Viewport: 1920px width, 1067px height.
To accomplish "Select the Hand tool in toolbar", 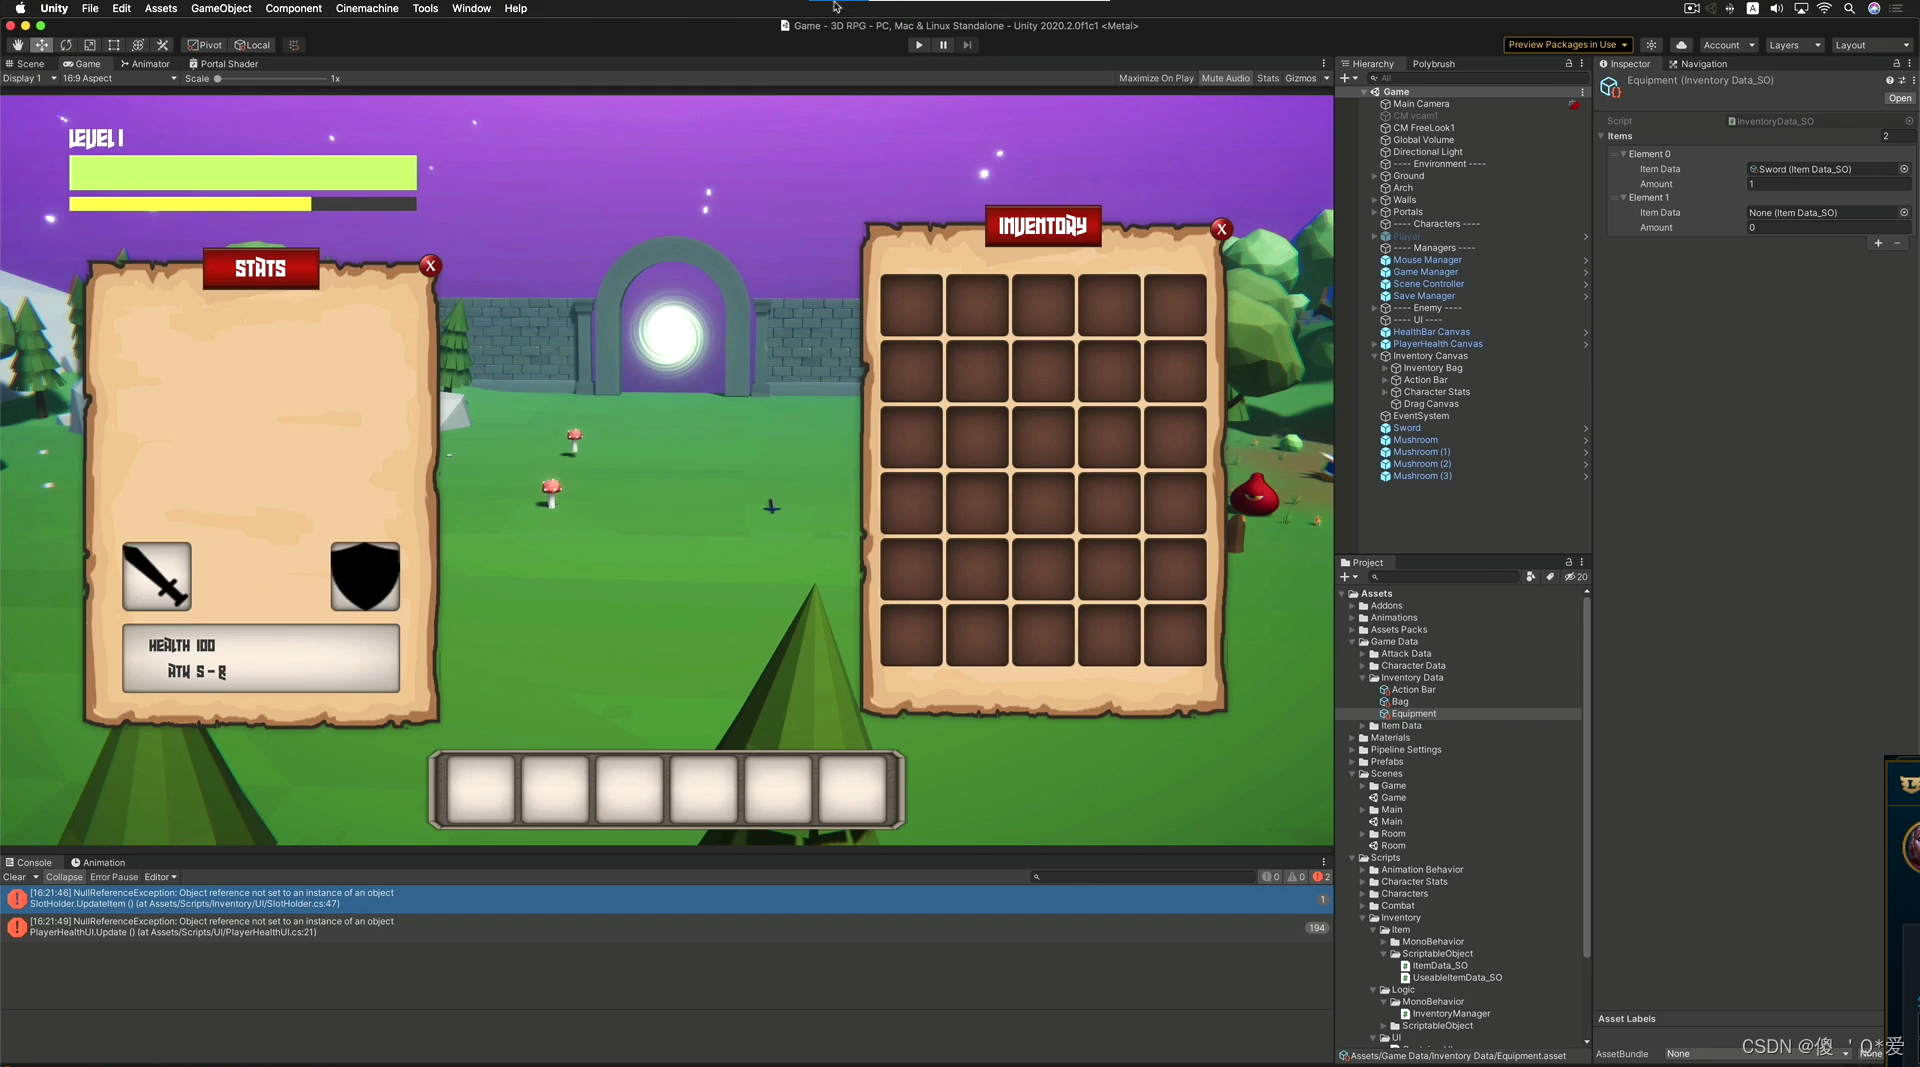I will pyautogui.click(x=17, y=45).
